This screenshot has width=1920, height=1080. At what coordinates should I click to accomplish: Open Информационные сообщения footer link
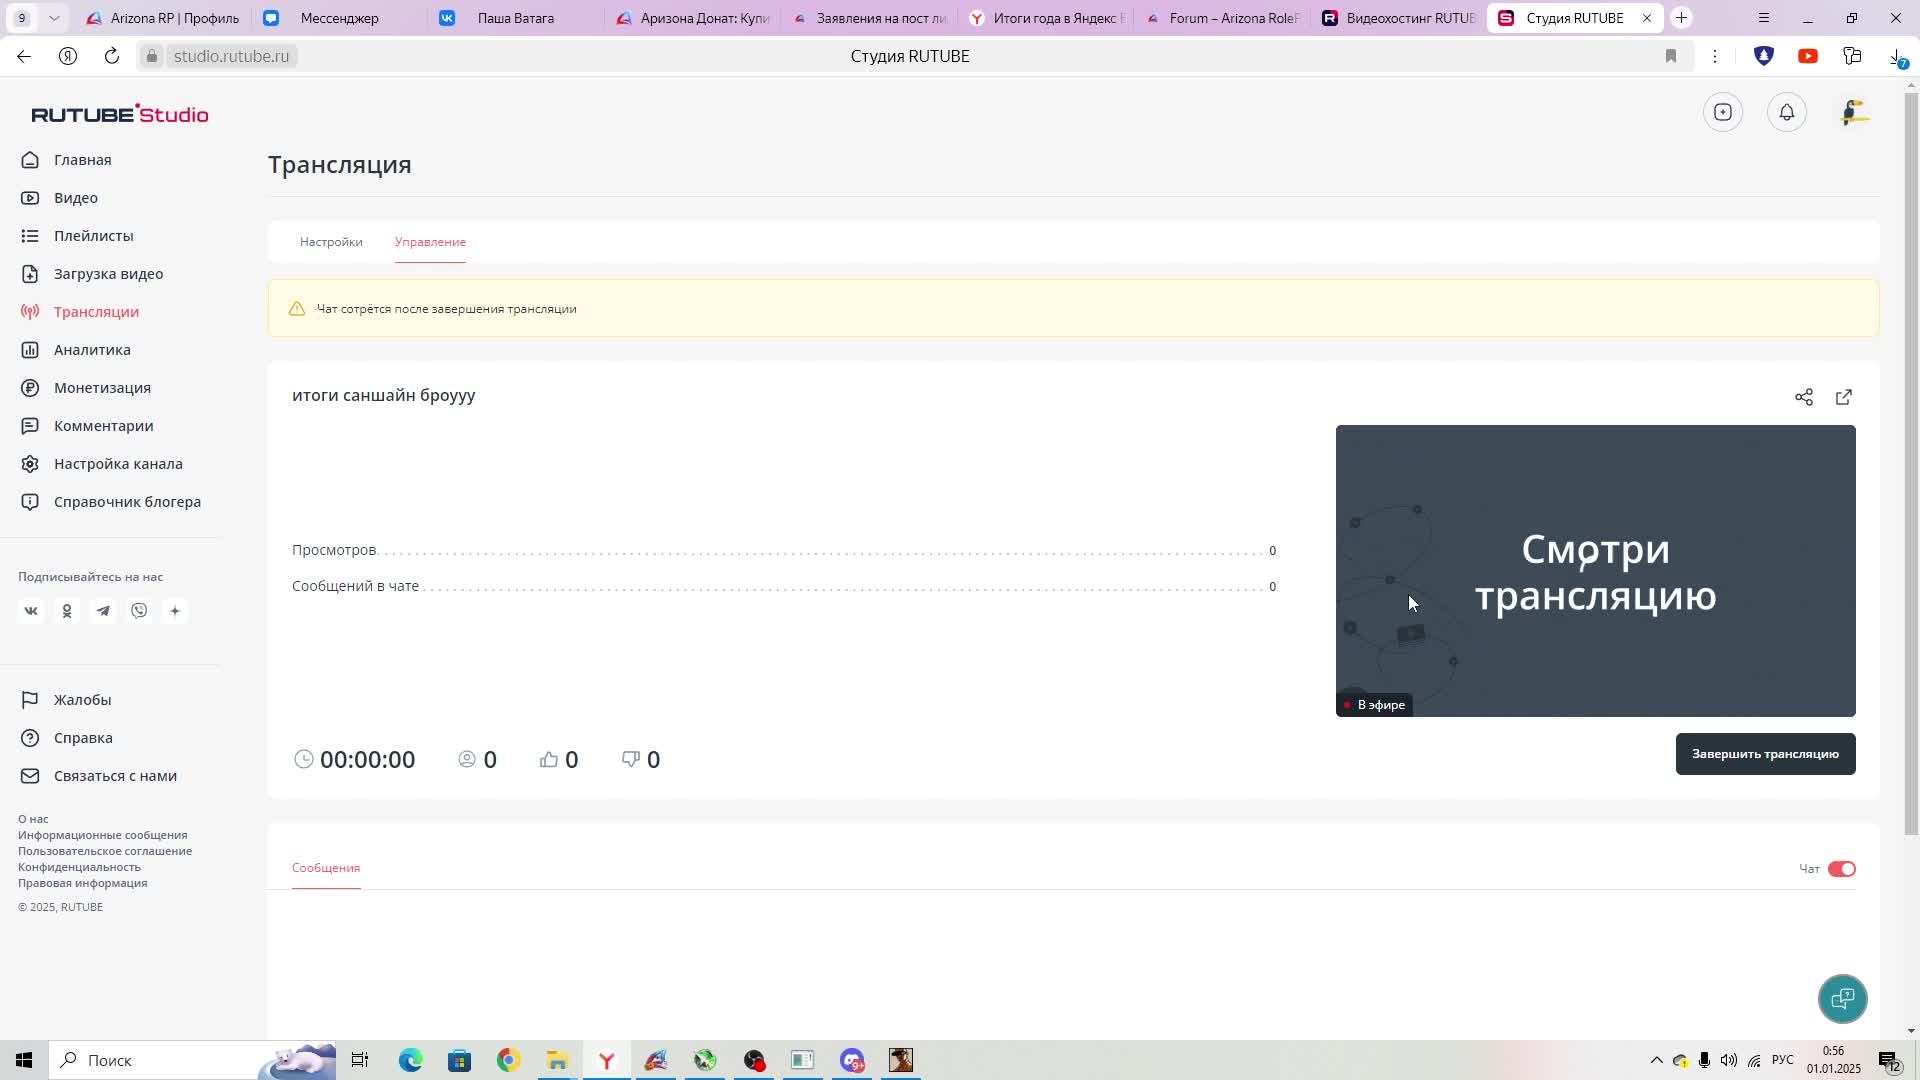pos(102,835)
